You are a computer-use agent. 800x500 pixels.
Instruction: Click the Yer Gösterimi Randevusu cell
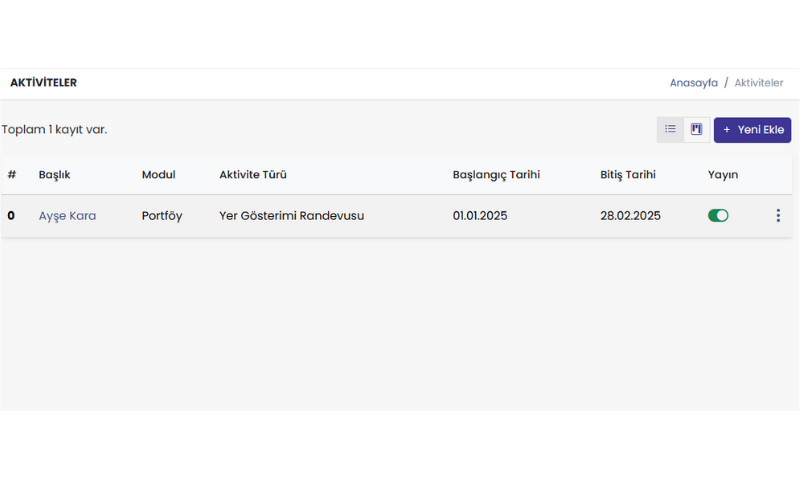tap(291, 215)
